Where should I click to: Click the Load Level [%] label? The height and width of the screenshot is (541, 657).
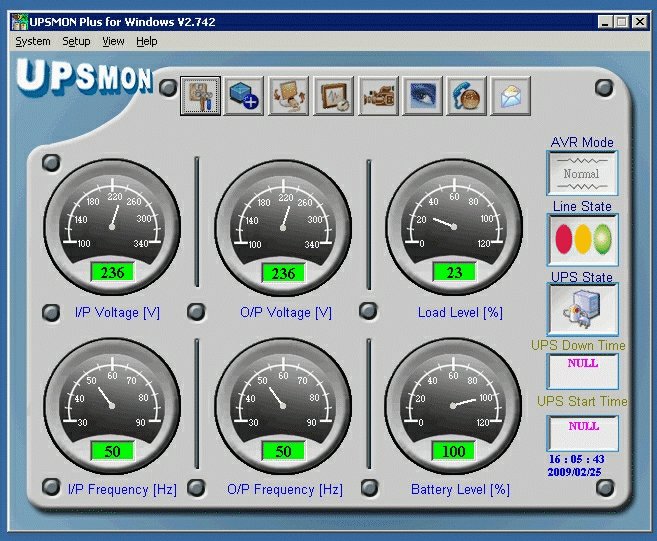click(x=460, y=313)
